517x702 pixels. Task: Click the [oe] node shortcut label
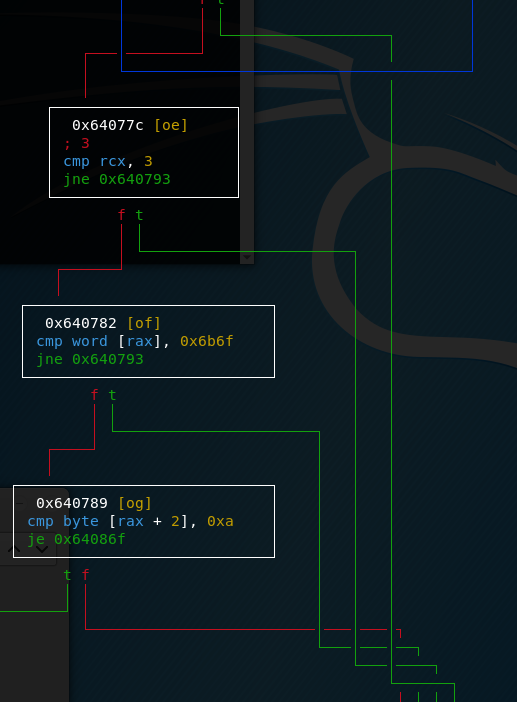pos(171,125)
